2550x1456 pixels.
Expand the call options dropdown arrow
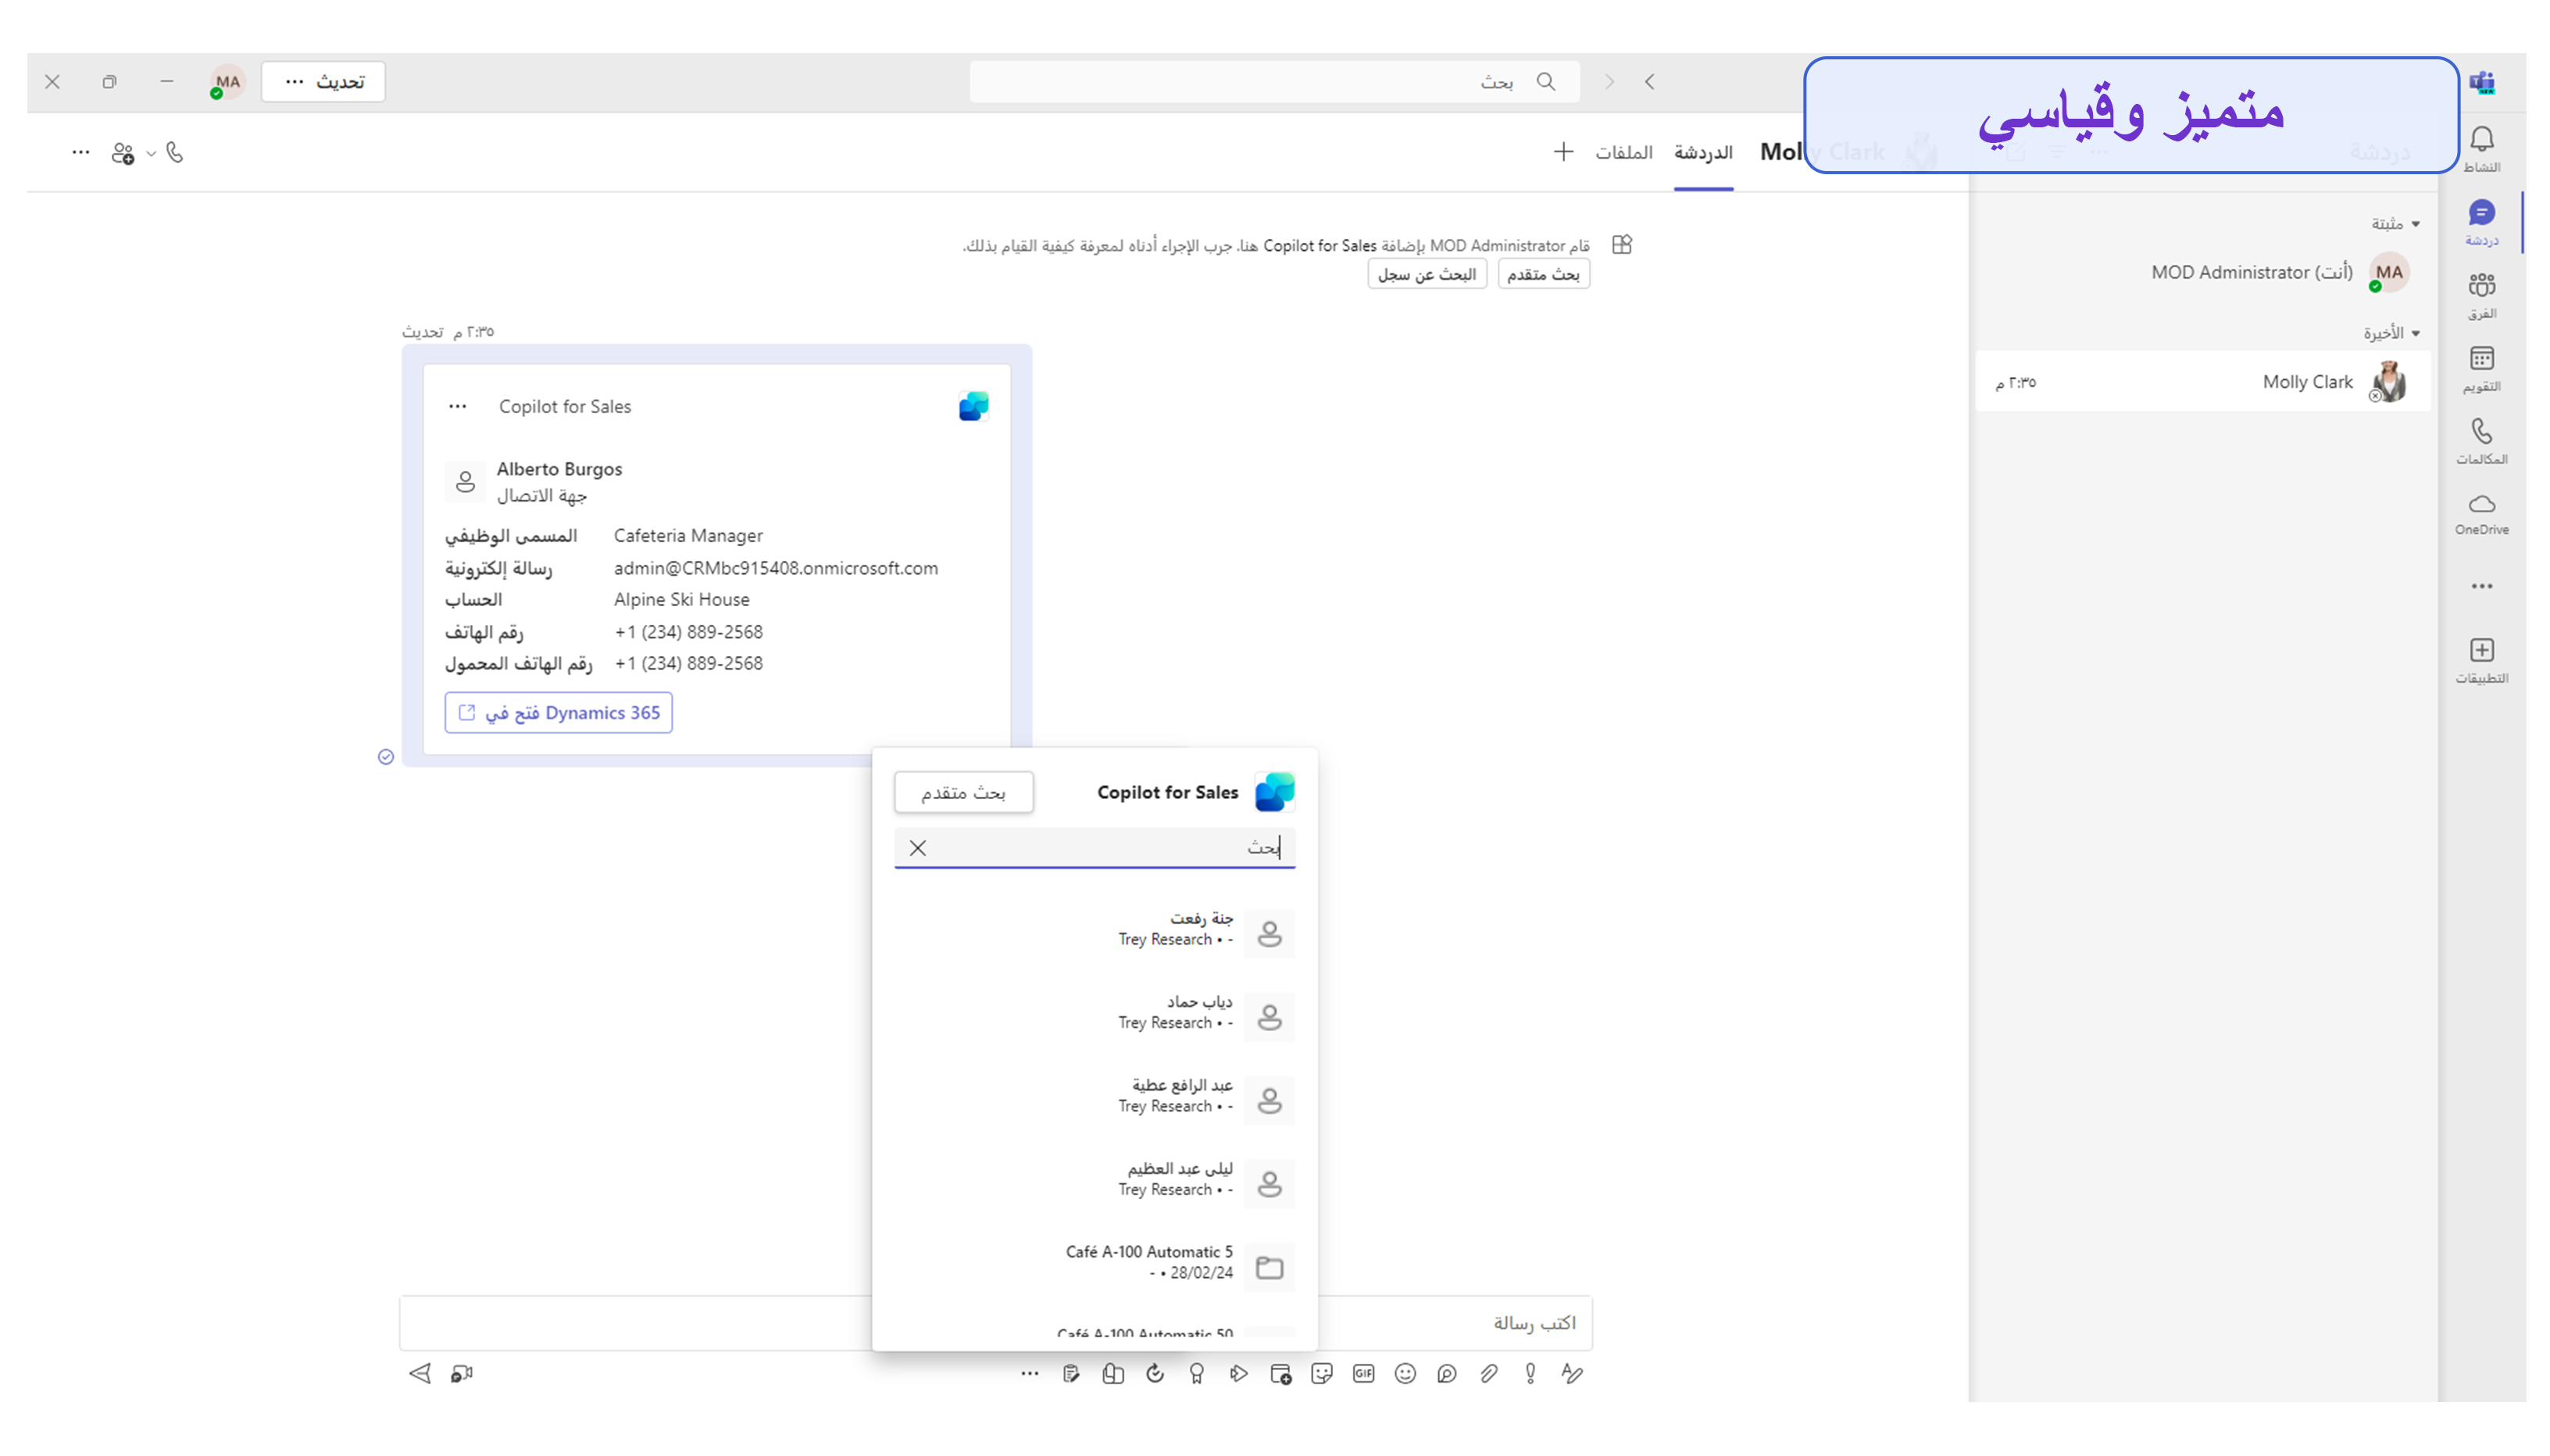(x=151, y=153)
